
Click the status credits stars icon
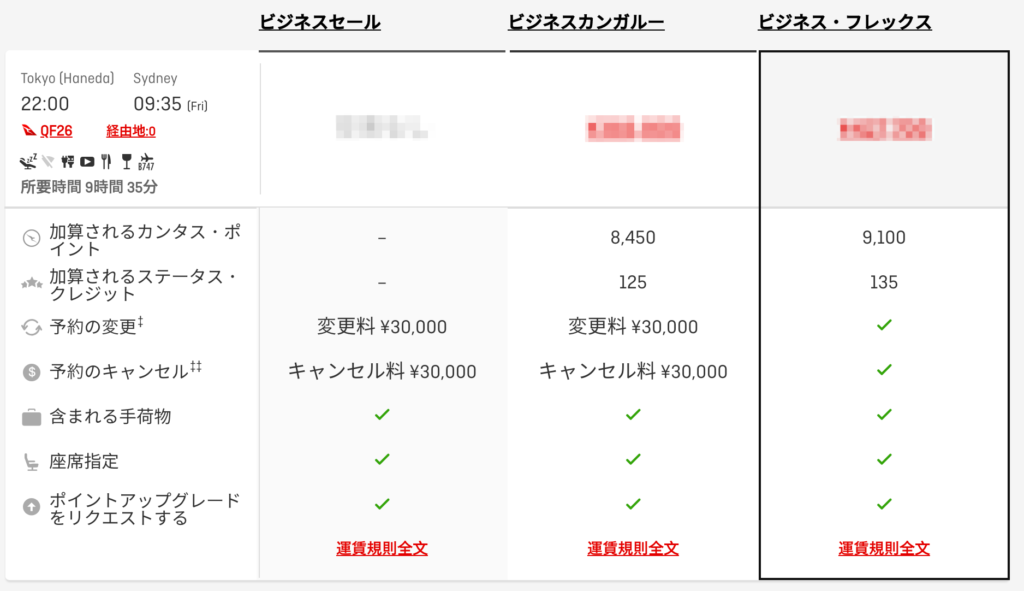(31, 283)
